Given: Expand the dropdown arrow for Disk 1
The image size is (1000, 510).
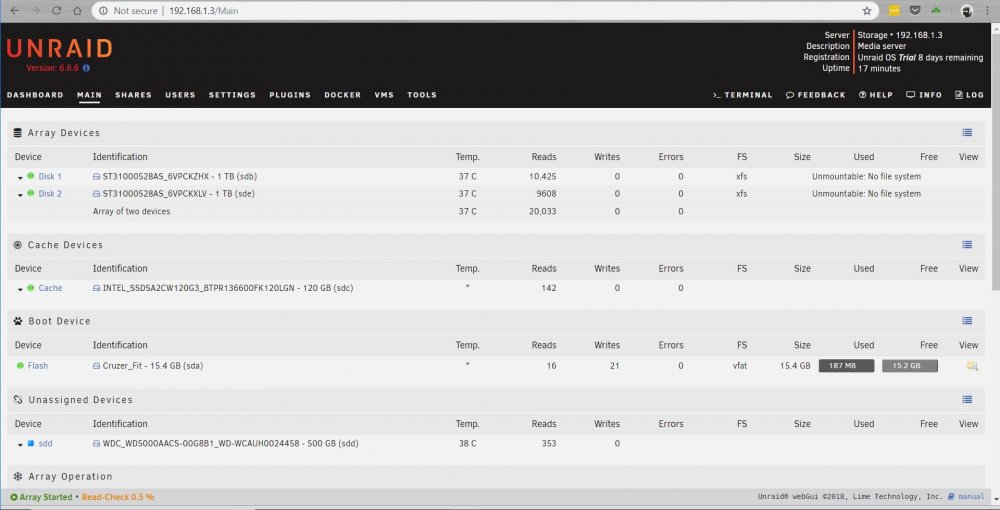Looking at the screenshot, I should 20,178.
